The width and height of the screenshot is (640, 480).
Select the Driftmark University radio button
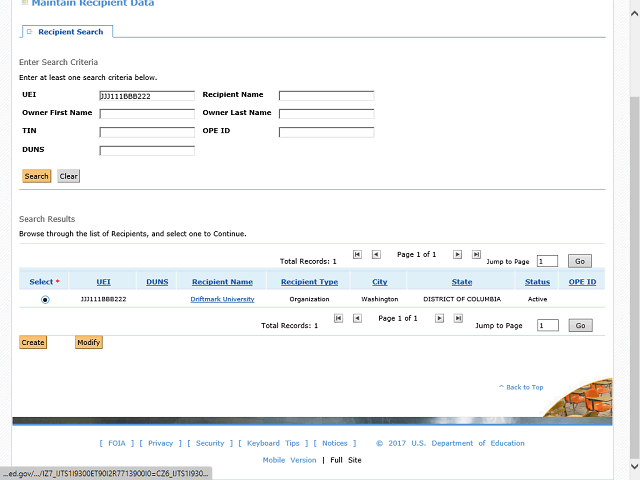[x=45, y=300]
